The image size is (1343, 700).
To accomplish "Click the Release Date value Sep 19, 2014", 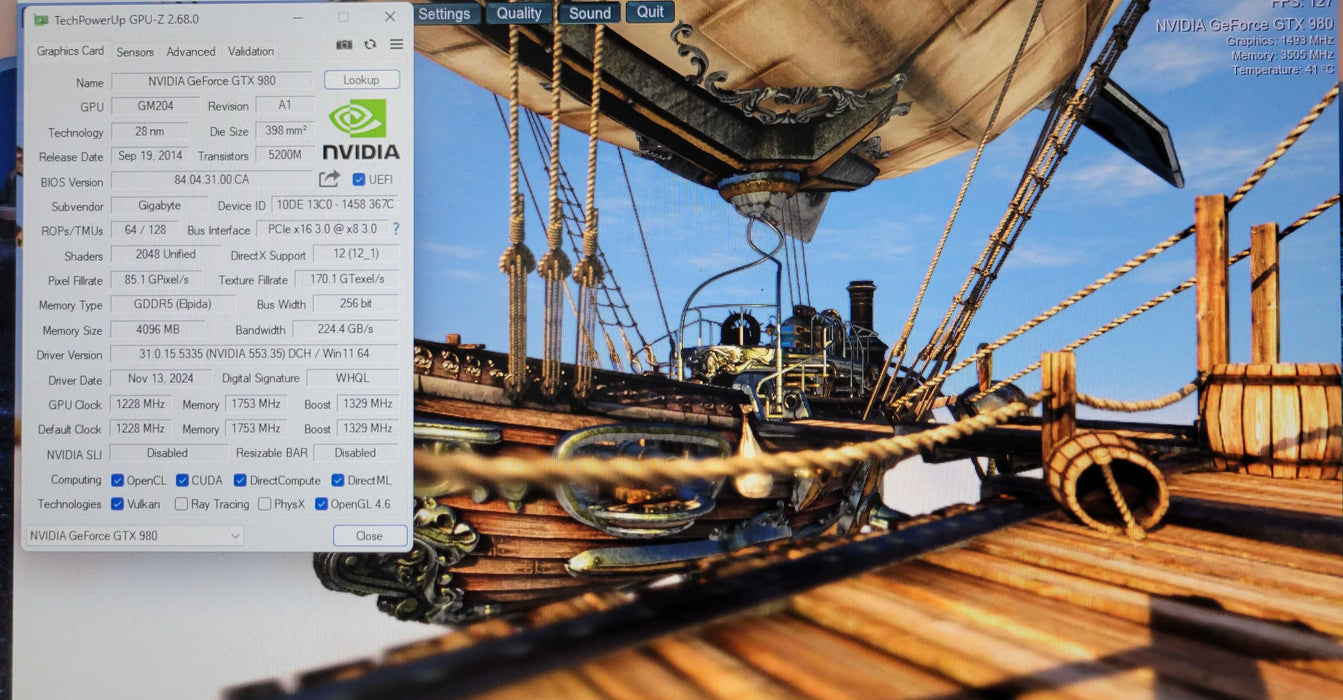I will tap(150, 156).
